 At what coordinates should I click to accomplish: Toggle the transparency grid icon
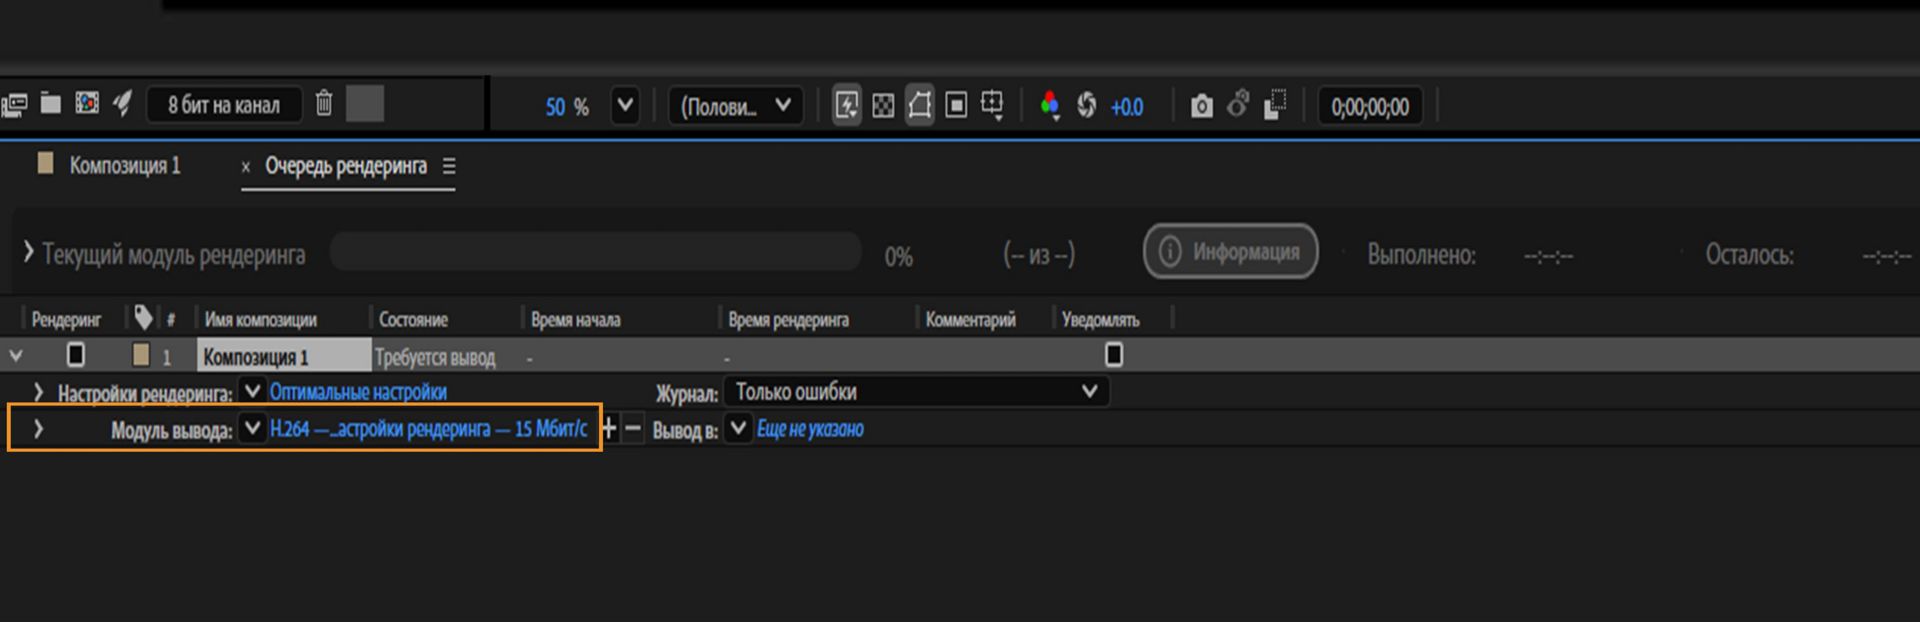click(x=883, y=105)
